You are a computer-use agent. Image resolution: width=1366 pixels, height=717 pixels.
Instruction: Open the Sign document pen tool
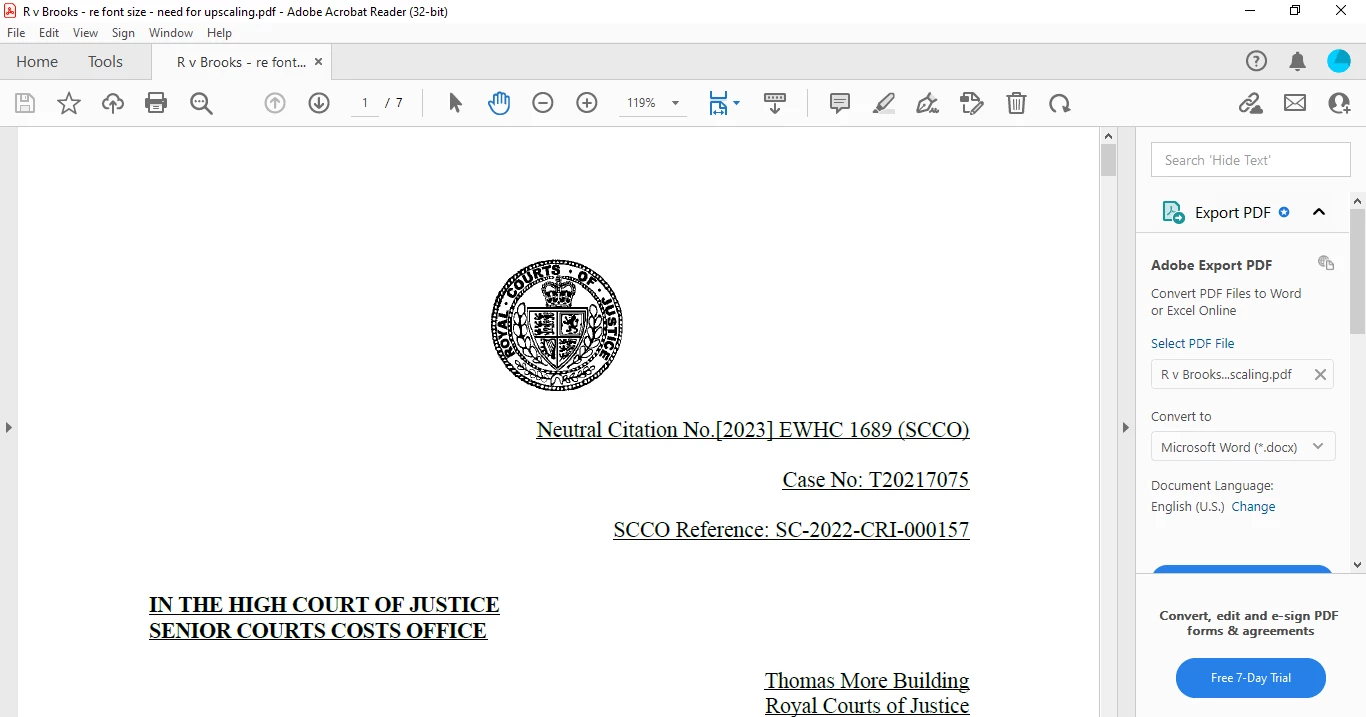[x=928, y=103]
